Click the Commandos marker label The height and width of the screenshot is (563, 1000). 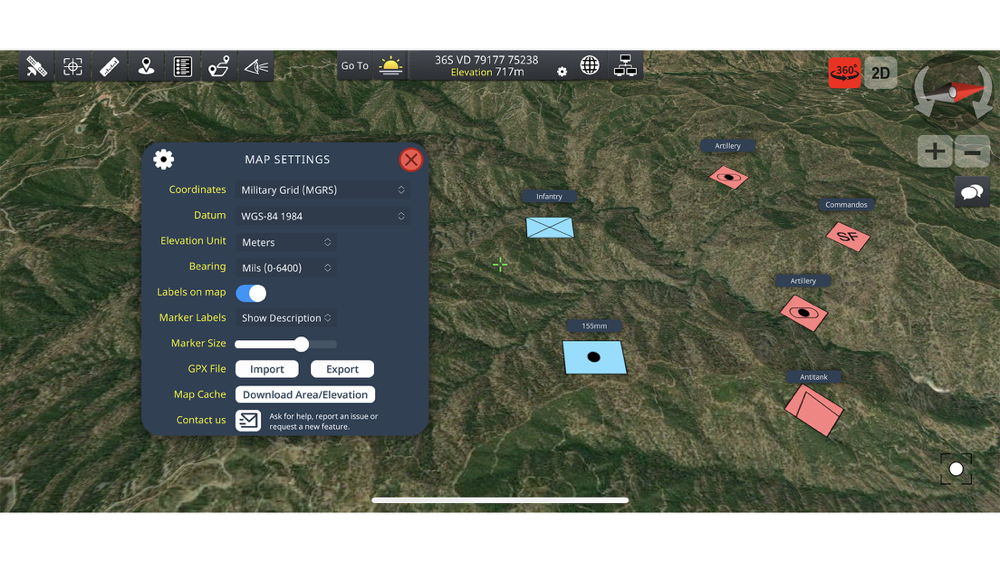[846, 205]
